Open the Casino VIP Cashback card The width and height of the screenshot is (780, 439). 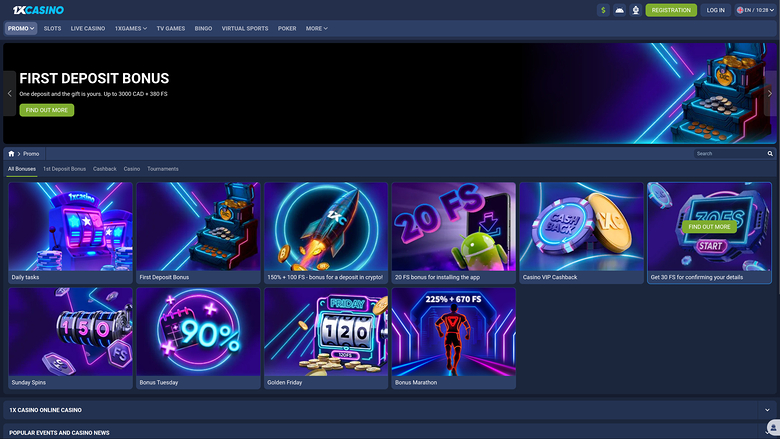point(582,233)
